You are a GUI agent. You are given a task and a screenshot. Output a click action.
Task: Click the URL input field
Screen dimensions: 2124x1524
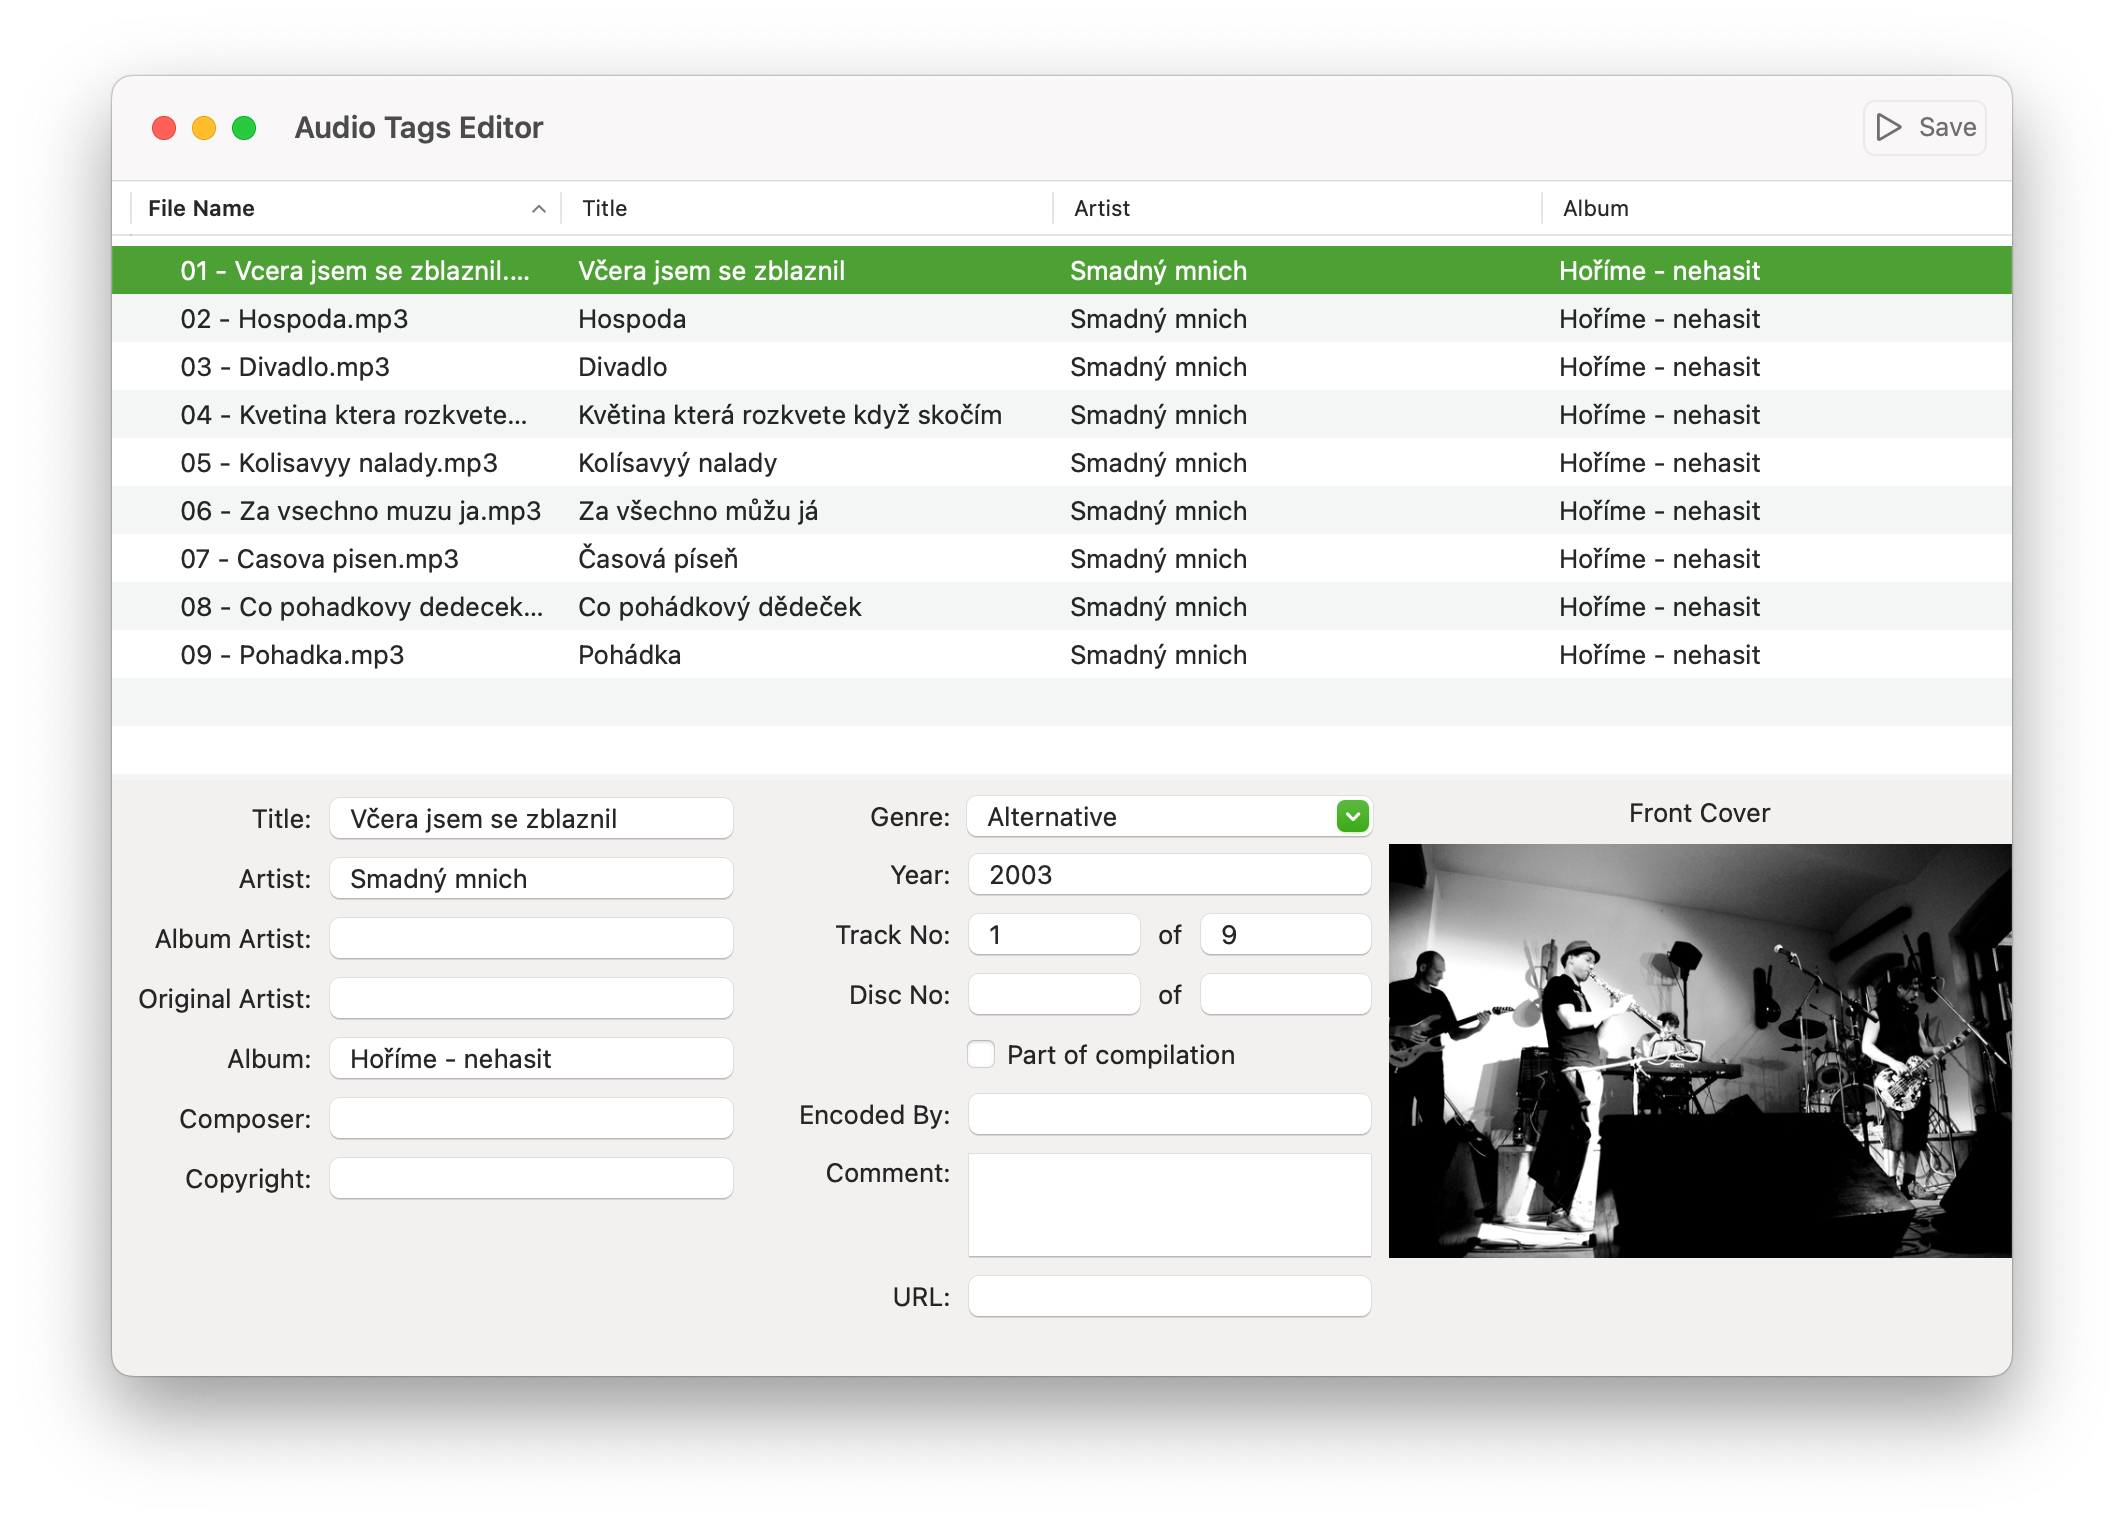(1168, 1297)
